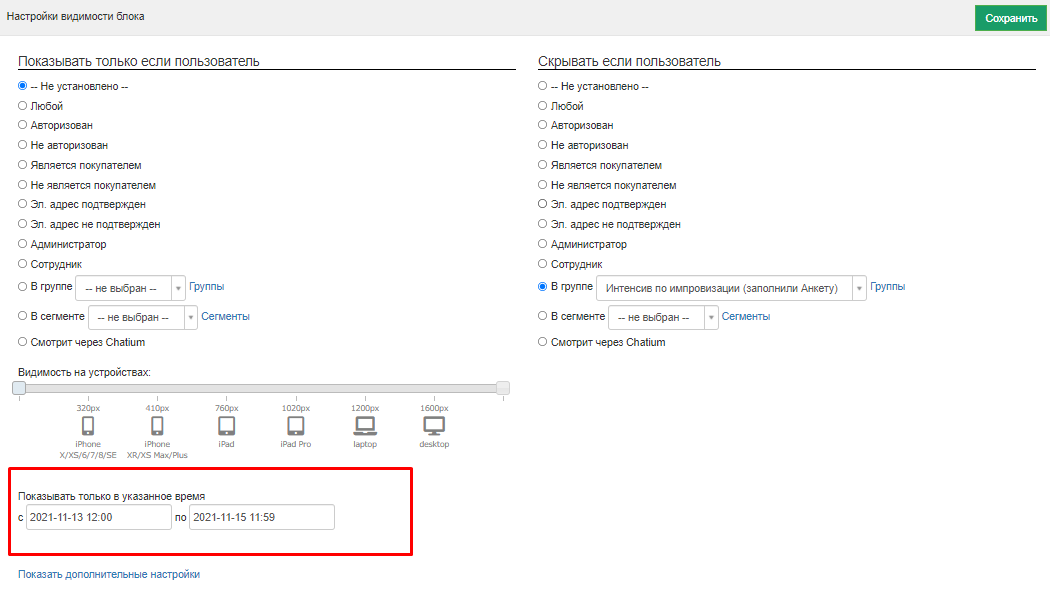Image resolution: width=1050 pixels, height=592 pixels.
Task: Choose 'Авторизован' in the Показывать column
Action: tap(23, 125)
